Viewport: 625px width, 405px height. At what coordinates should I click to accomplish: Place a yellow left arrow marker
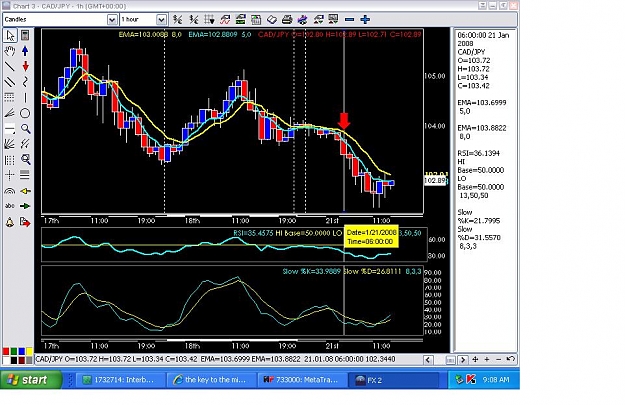(x=26, y=191)
